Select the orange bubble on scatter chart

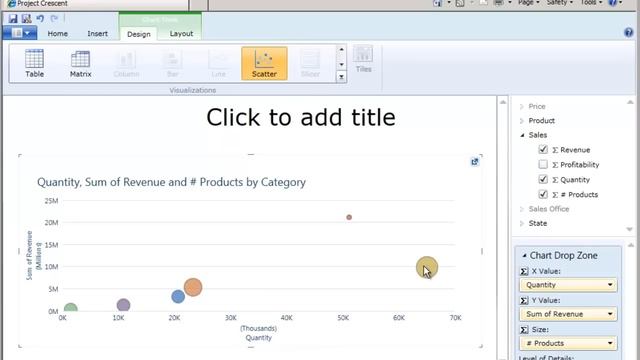pos(193,287)
